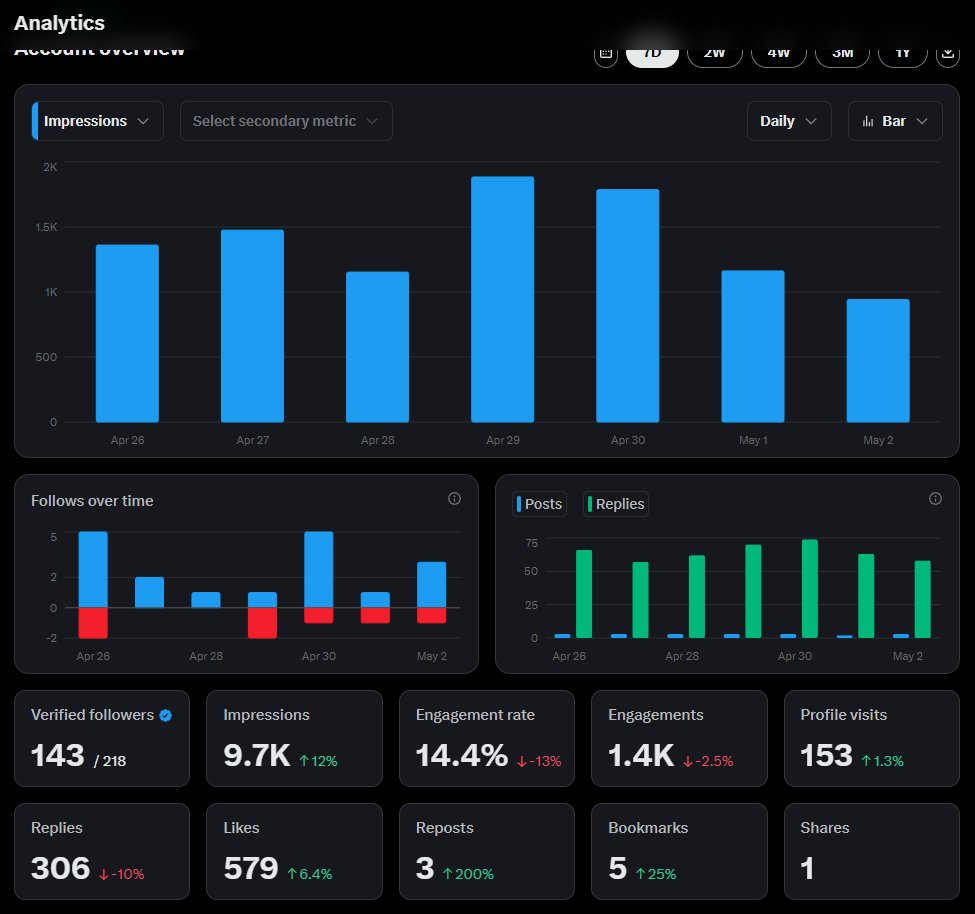The image size is (975, 914).
Task: Click the Apr 26 impressions bar
Action: (x=127, y=334)
